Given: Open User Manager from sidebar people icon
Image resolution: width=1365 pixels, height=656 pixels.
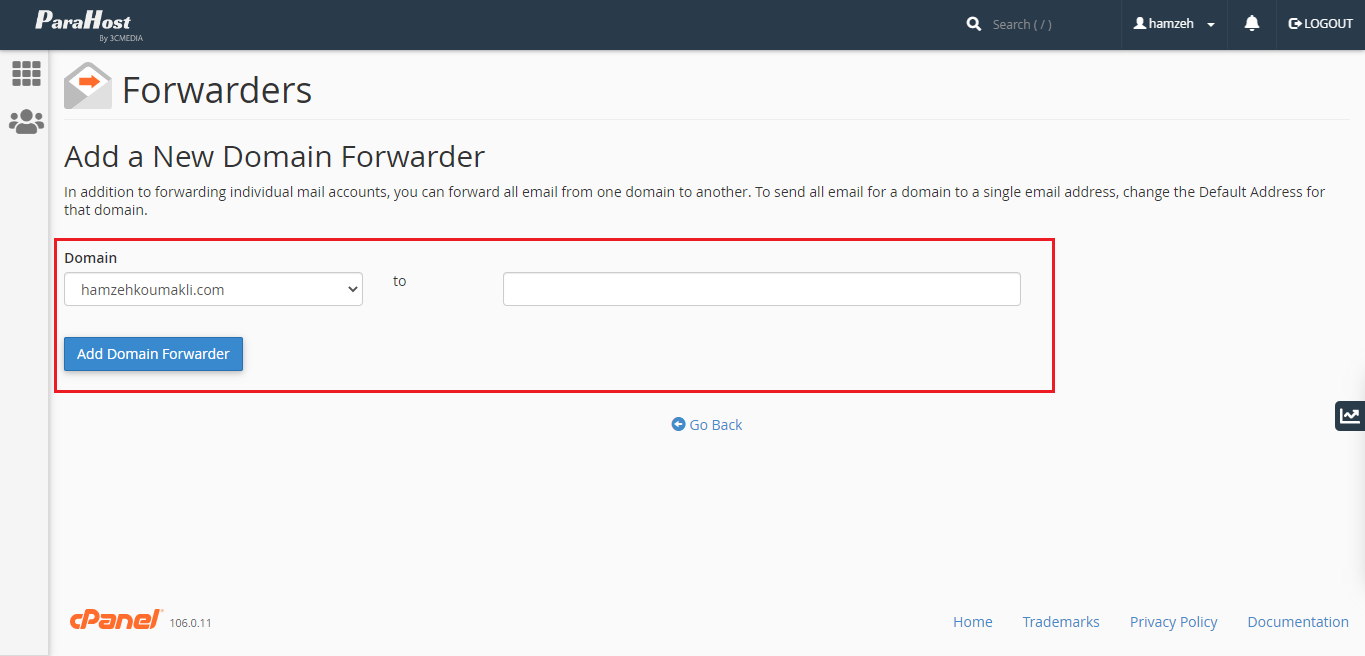Looking at the screenshot, I should pyautogui.click(x=26, y=122).
